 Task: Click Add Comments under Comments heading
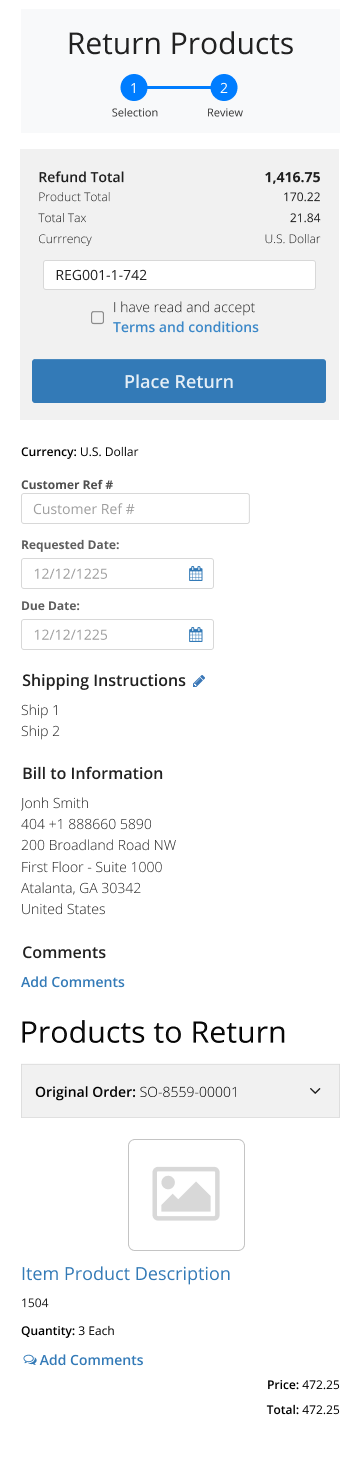click(73, 982)
